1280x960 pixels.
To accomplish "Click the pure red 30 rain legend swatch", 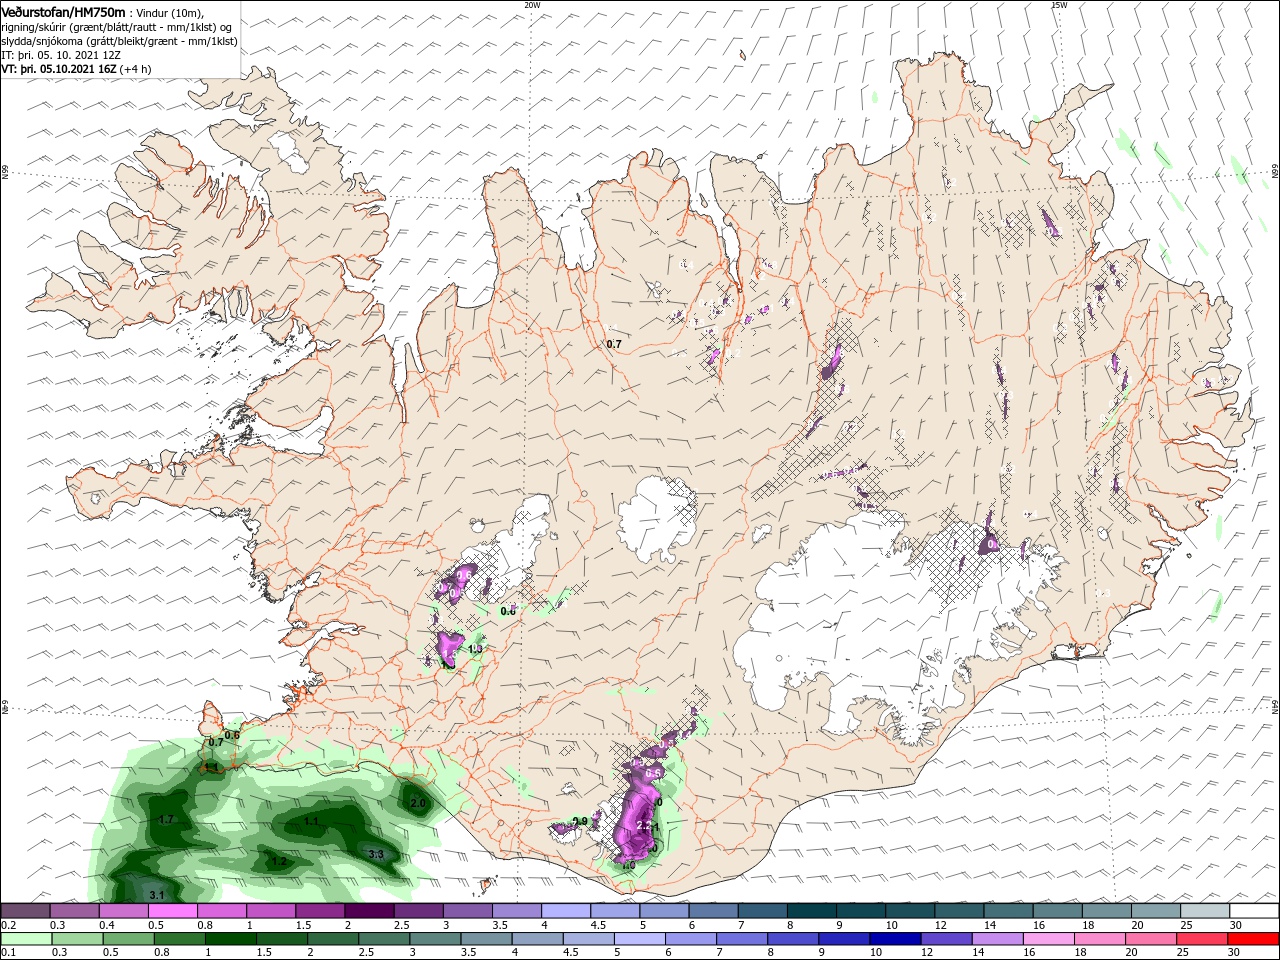I will pyautogui.click(x=1254, y=939).
